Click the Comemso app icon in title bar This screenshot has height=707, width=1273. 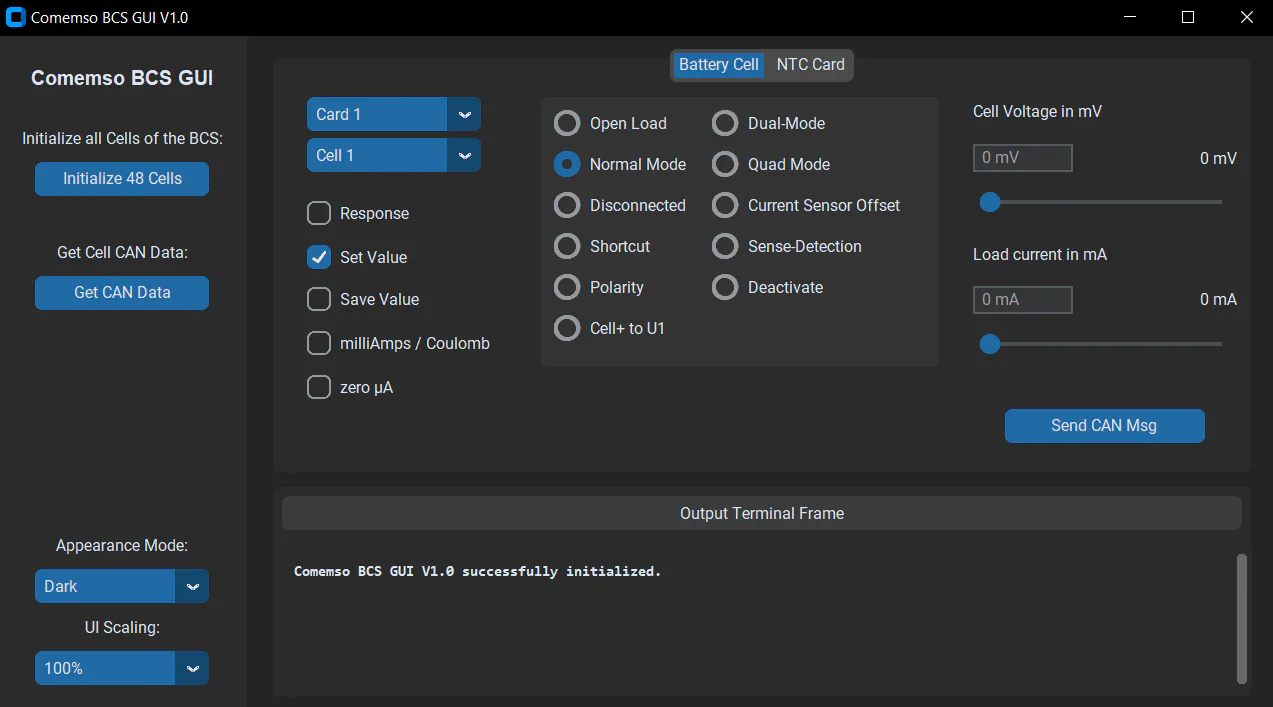16,18
